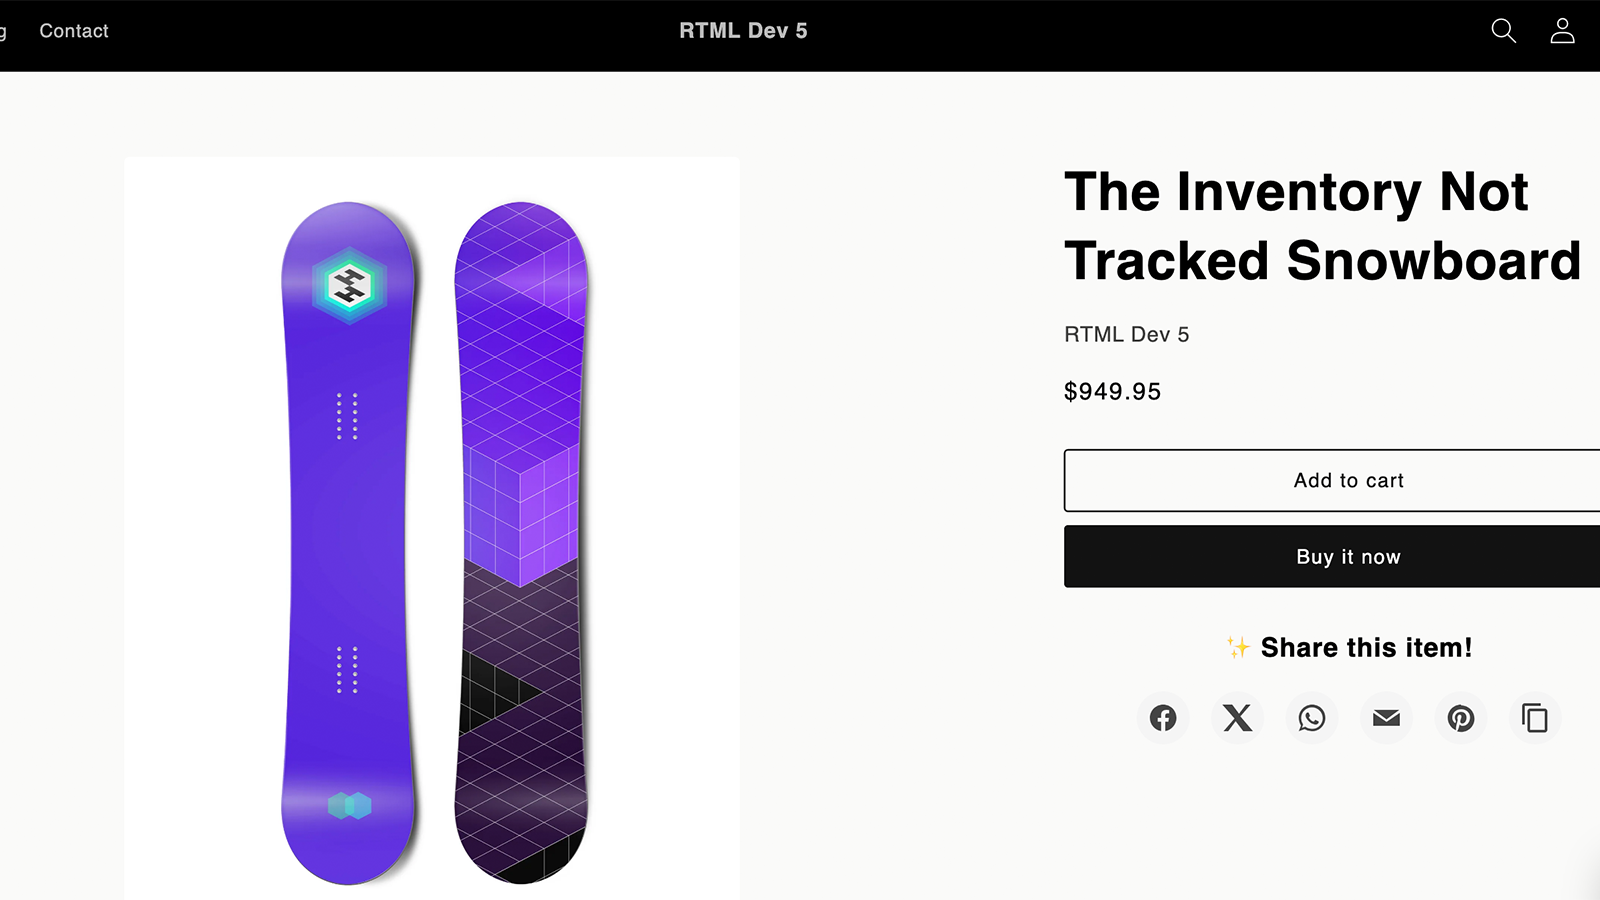Click the Add to cart button
The height and width of the screenshot is (900, 1600).
[x=1348, y=480]
